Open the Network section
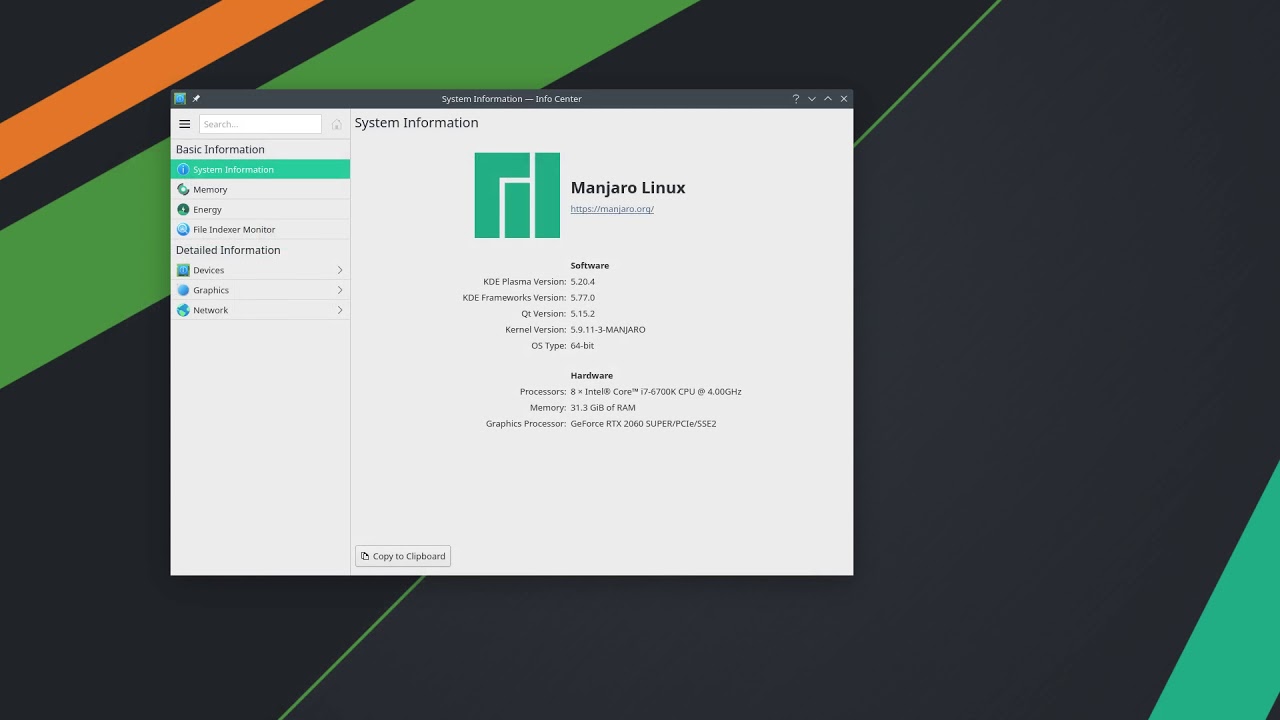 pyautogui.click(x=260, y=310)
